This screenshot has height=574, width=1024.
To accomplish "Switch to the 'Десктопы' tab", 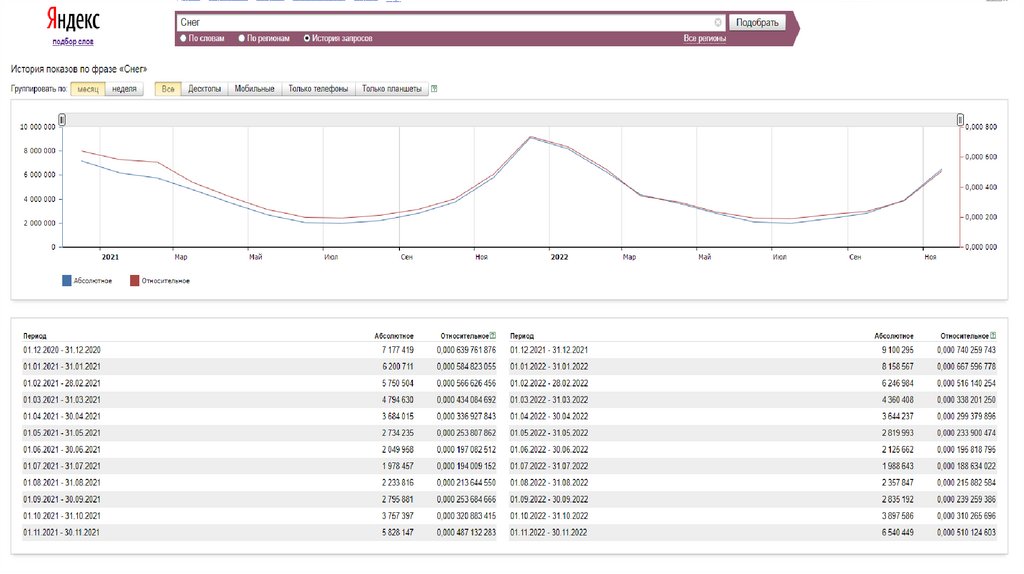I will (204, 89).
